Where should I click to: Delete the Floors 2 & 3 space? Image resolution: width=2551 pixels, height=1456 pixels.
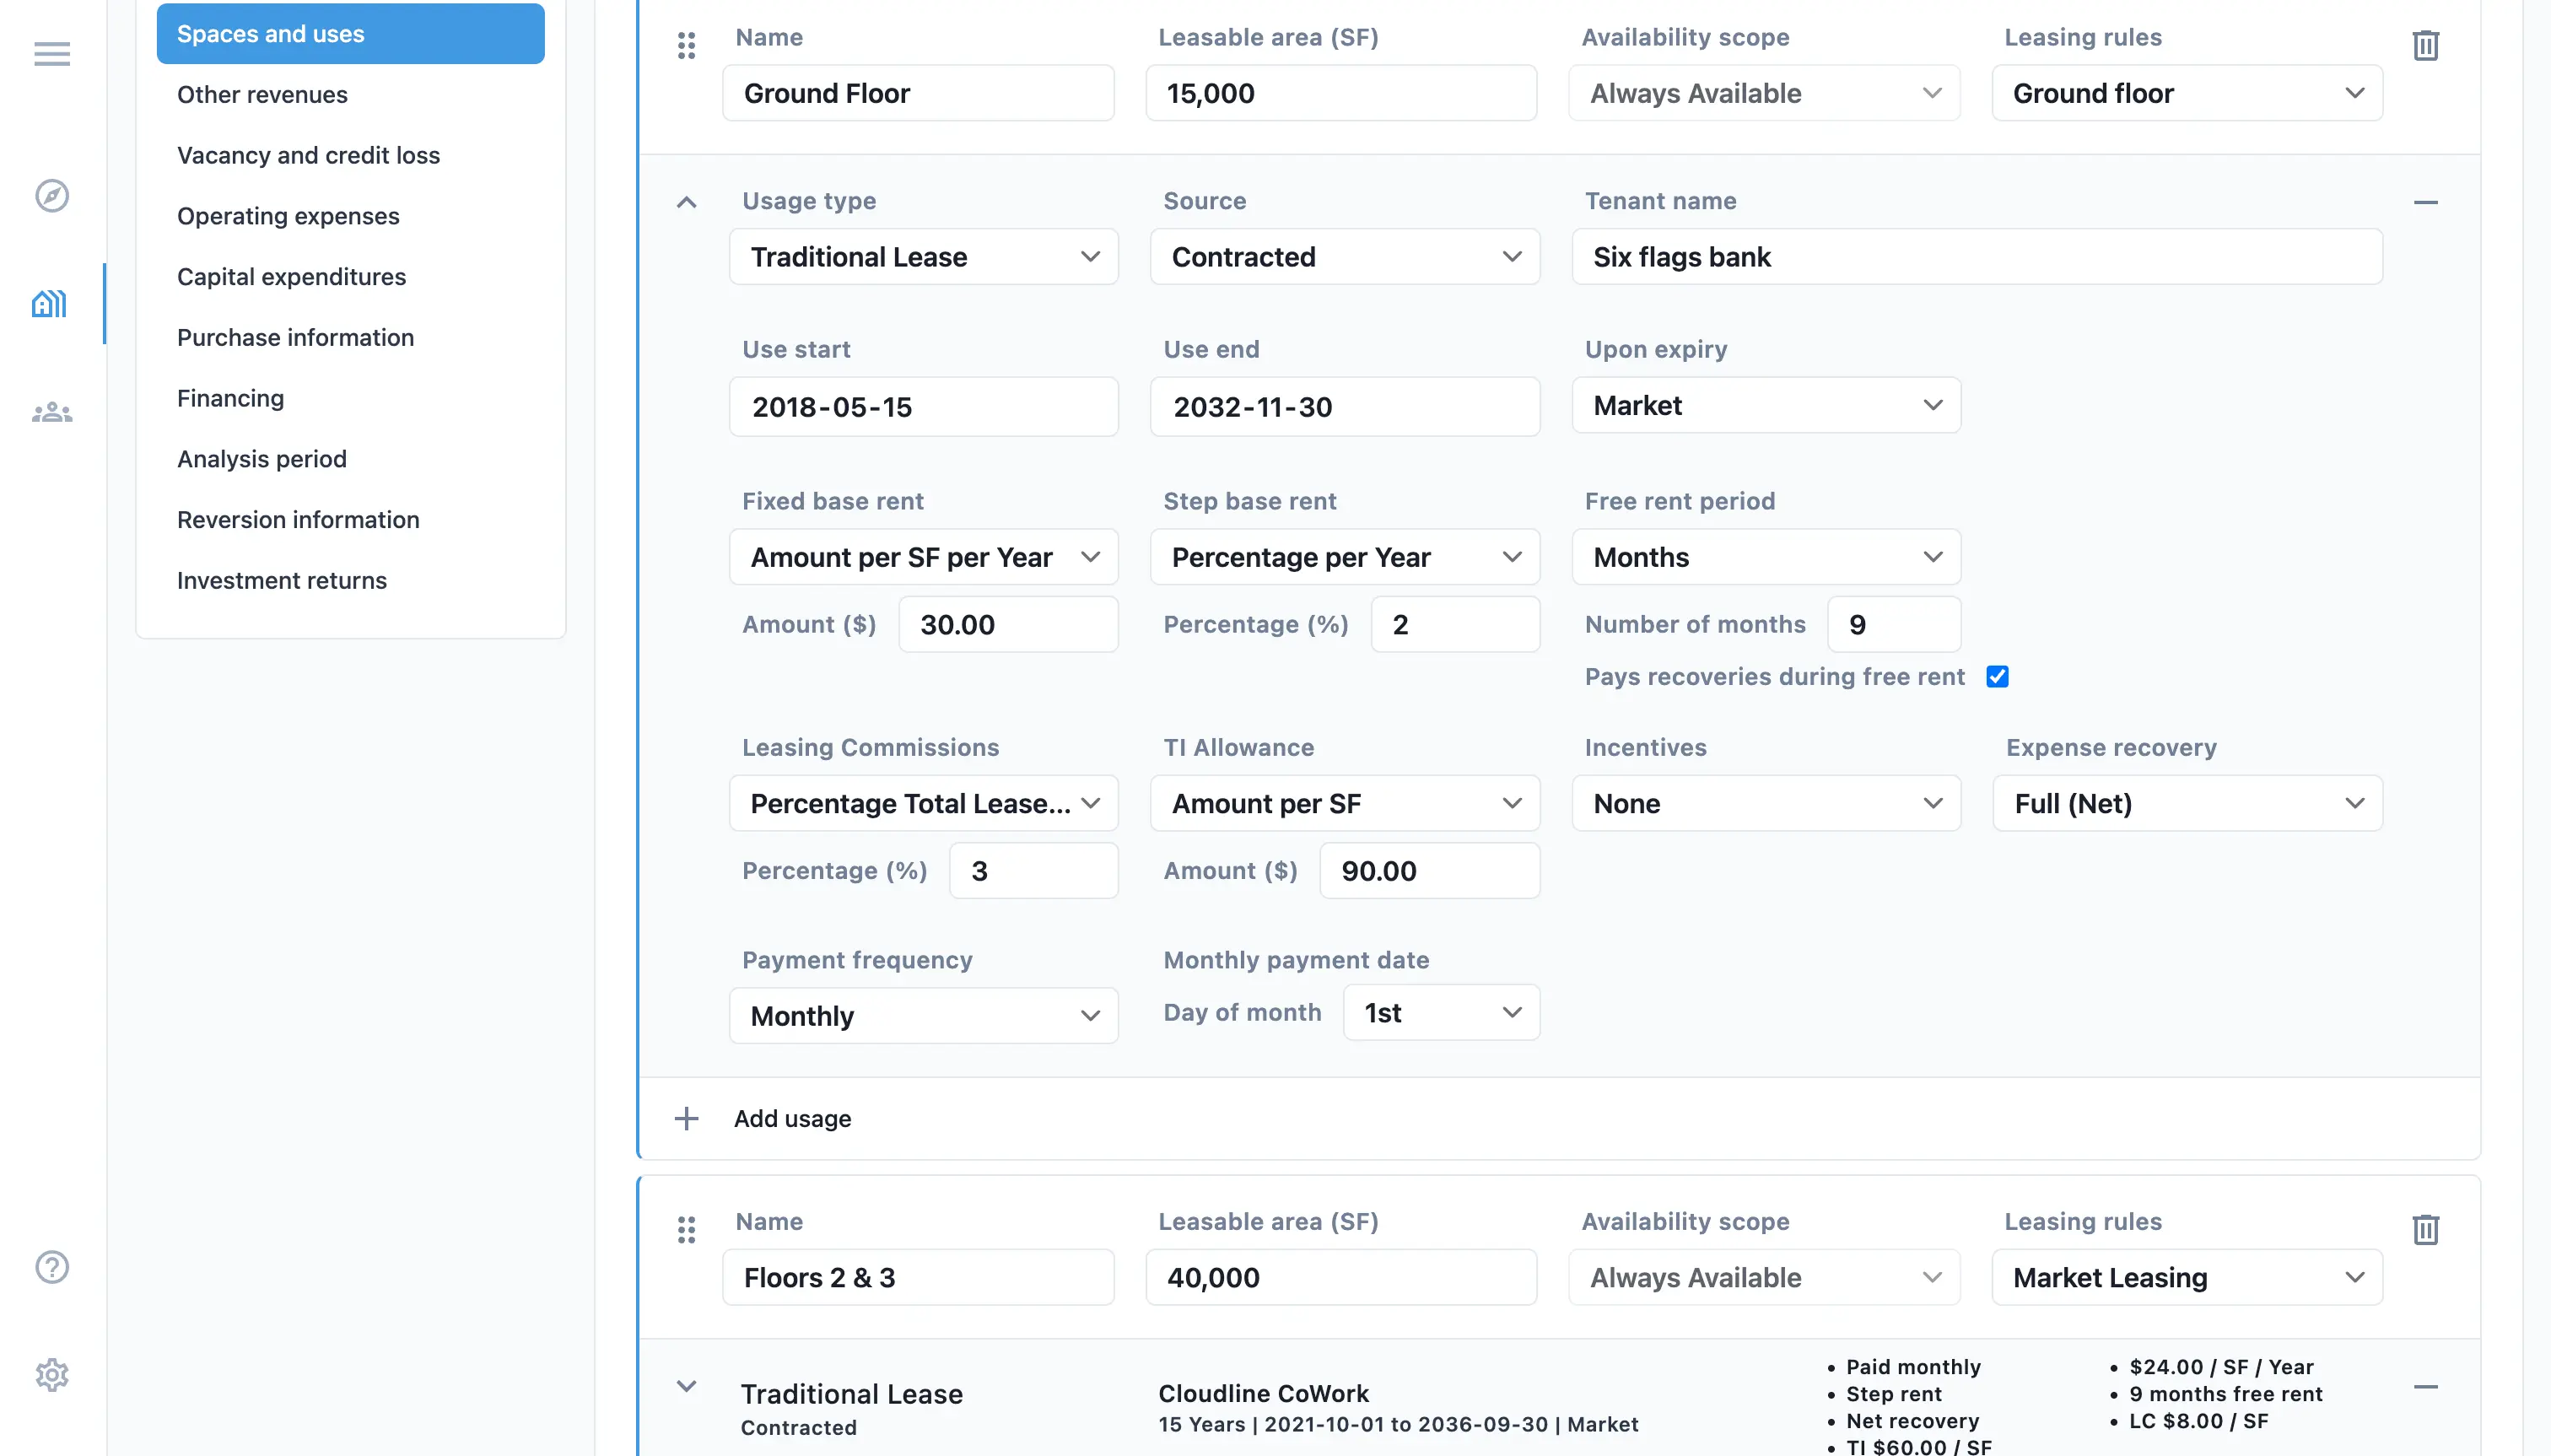pyautogui.click(x=2425, y=1230)
